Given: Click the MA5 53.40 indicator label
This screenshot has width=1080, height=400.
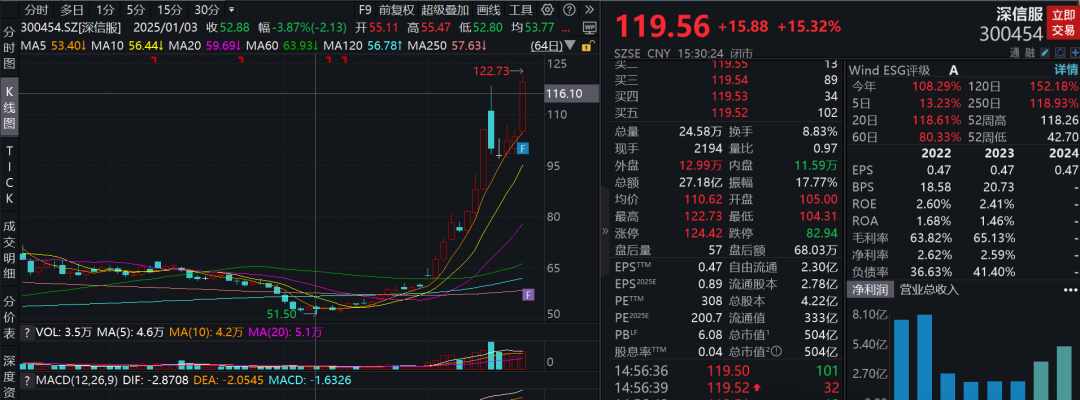Looking at the screenshot, I should [53, 46].
